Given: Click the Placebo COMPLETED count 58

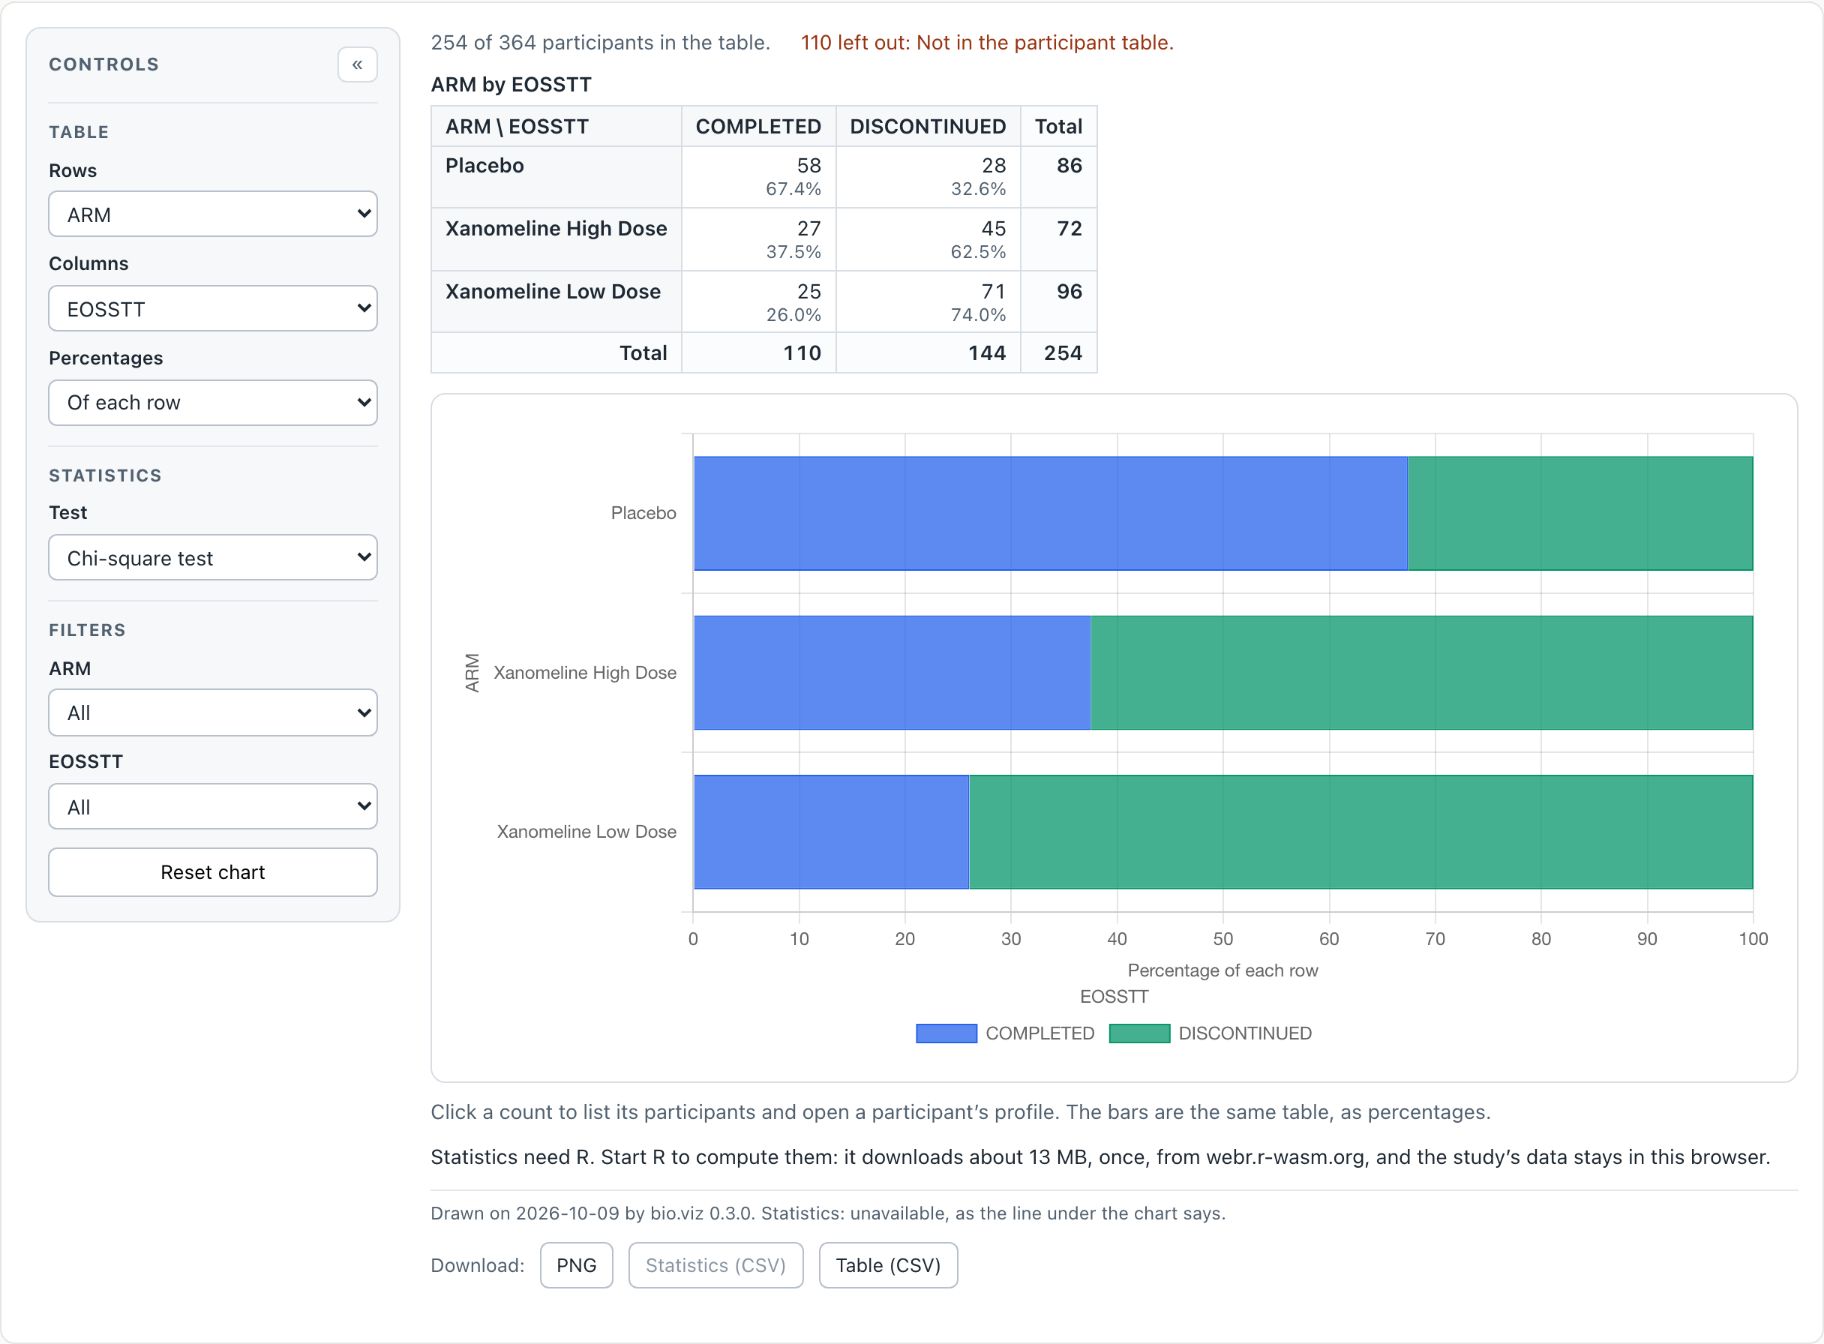Looking at the screenshot, I should 809,166.
